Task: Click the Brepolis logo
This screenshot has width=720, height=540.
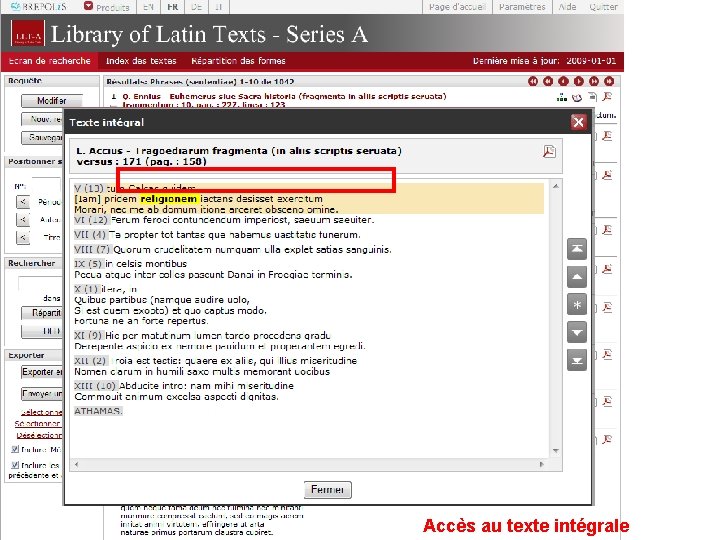Action: point(39,6)
